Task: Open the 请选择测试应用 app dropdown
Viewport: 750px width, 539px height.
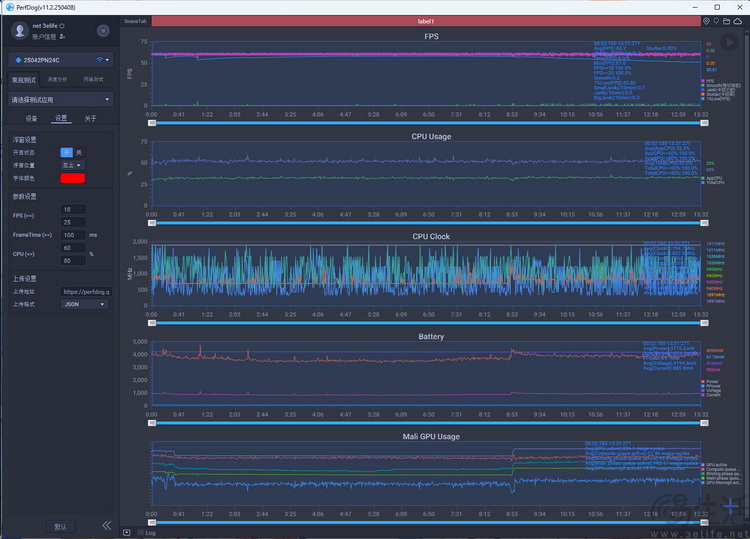Action: (61, 99)
